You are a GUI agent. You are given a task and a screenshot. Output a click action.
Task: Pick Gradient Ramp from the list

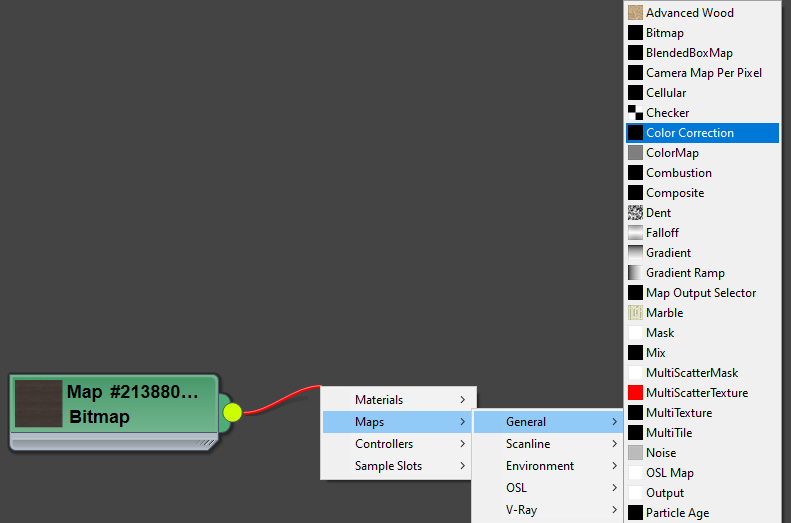pos(702,273)
